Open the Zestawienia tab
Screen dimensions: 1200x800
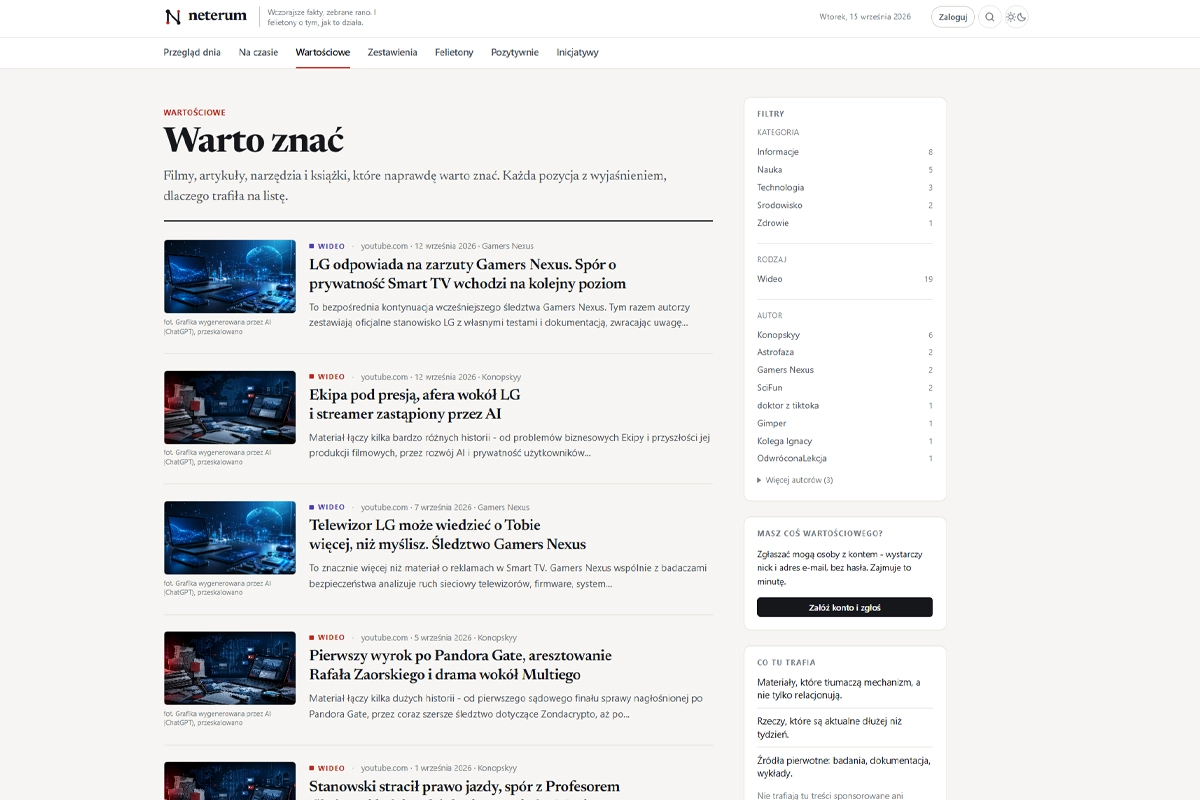[392, 52]
